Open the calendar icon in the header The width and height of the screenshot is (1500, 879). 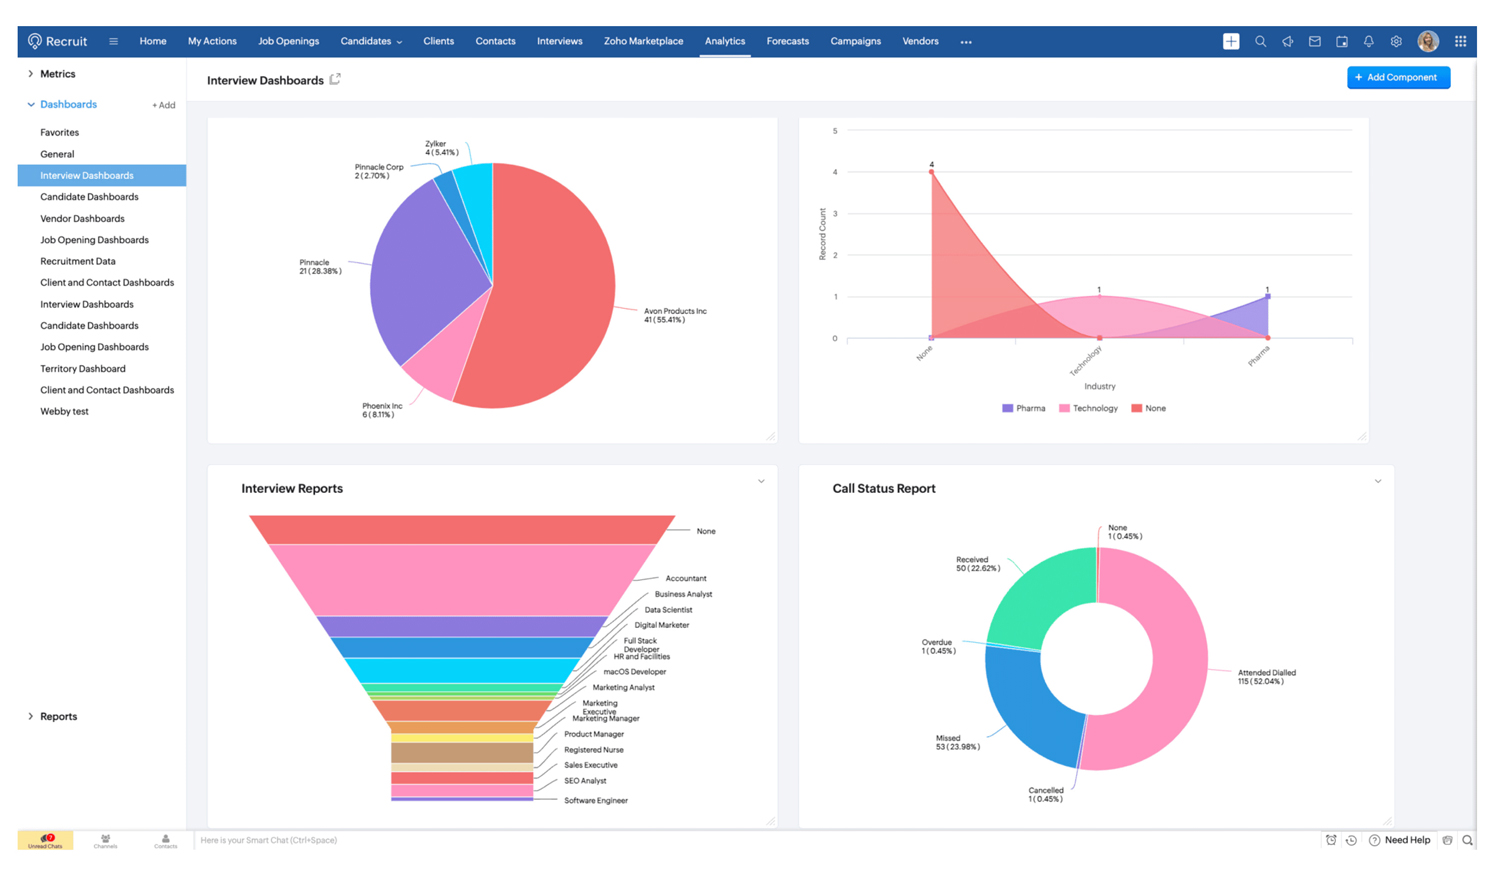point(1341,41)
